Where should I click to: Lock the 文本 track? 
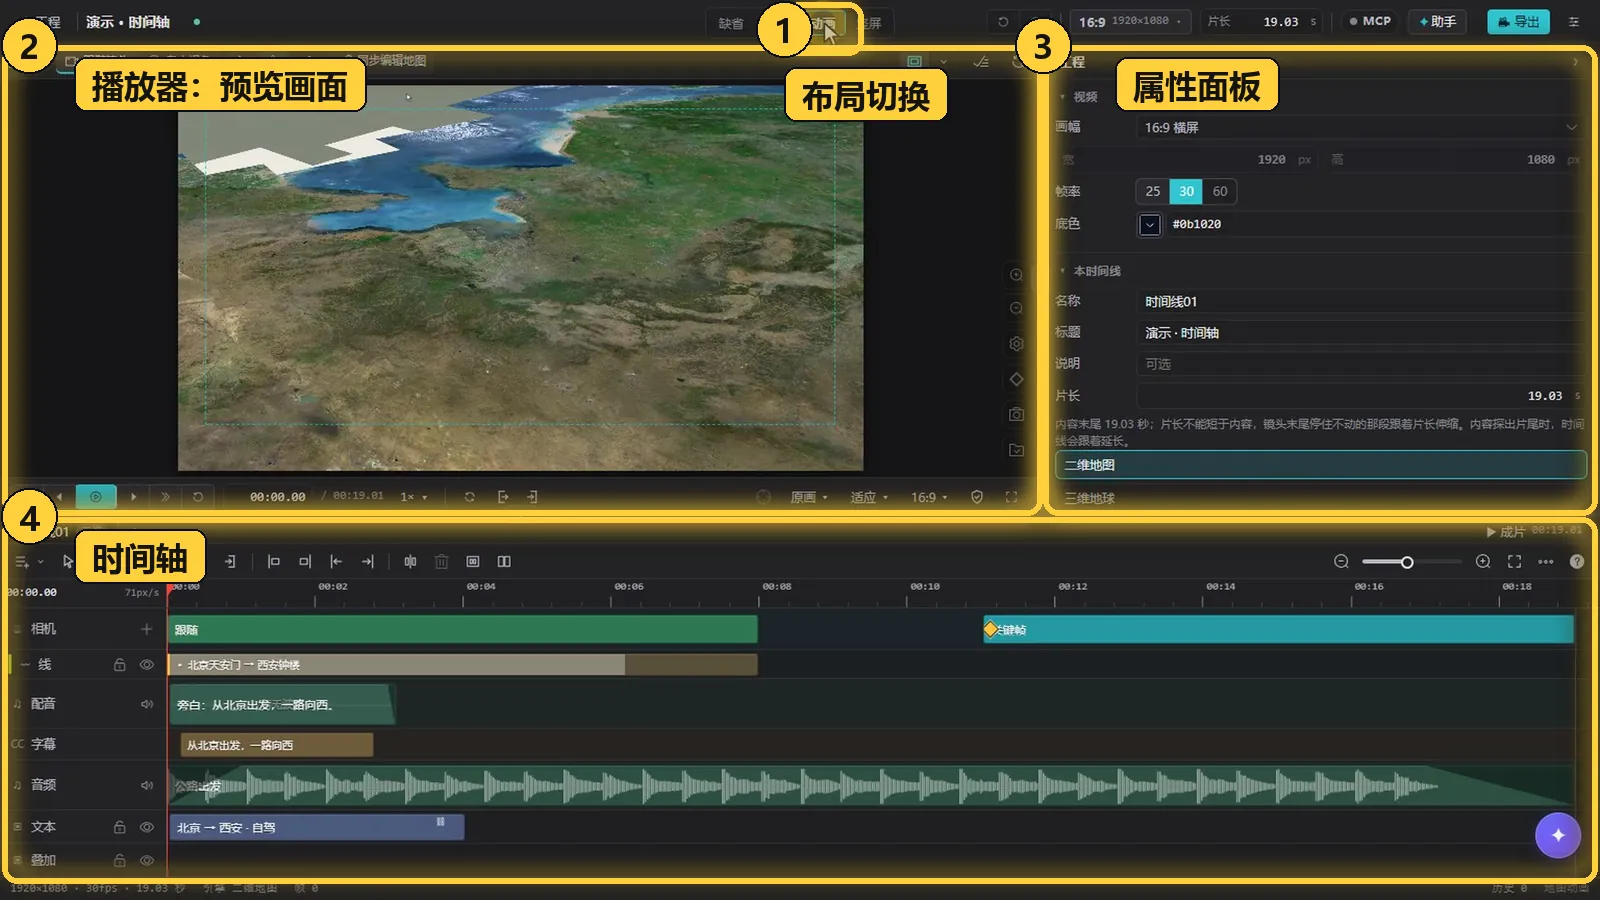(120, 827)
